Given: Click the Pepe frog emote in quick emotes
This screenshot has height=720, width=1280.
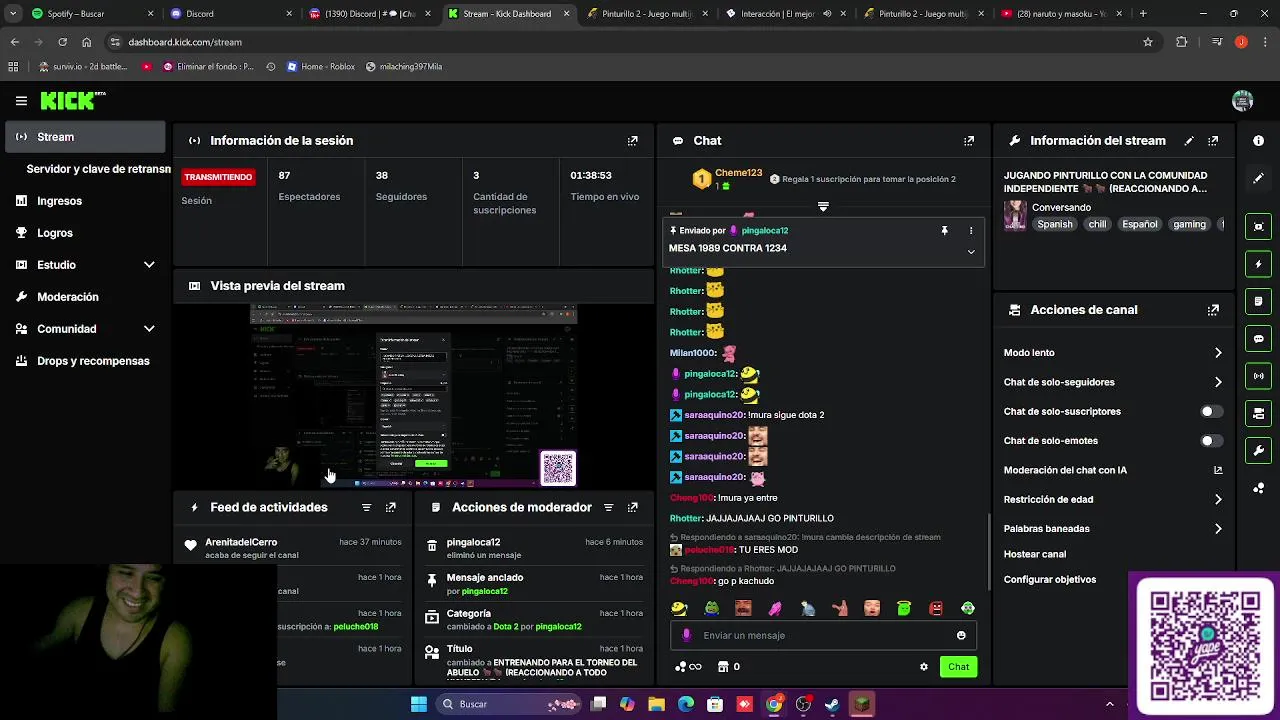Looking at the screenshot, I should [711, 608].
